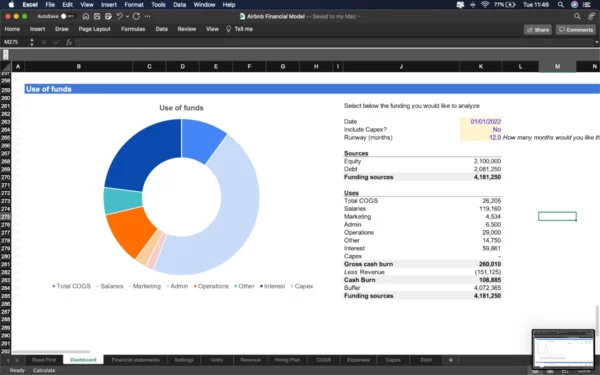Click the Runway months value 12.0
The width and height of the screenshot is (600, 375).
click(481, 137)
